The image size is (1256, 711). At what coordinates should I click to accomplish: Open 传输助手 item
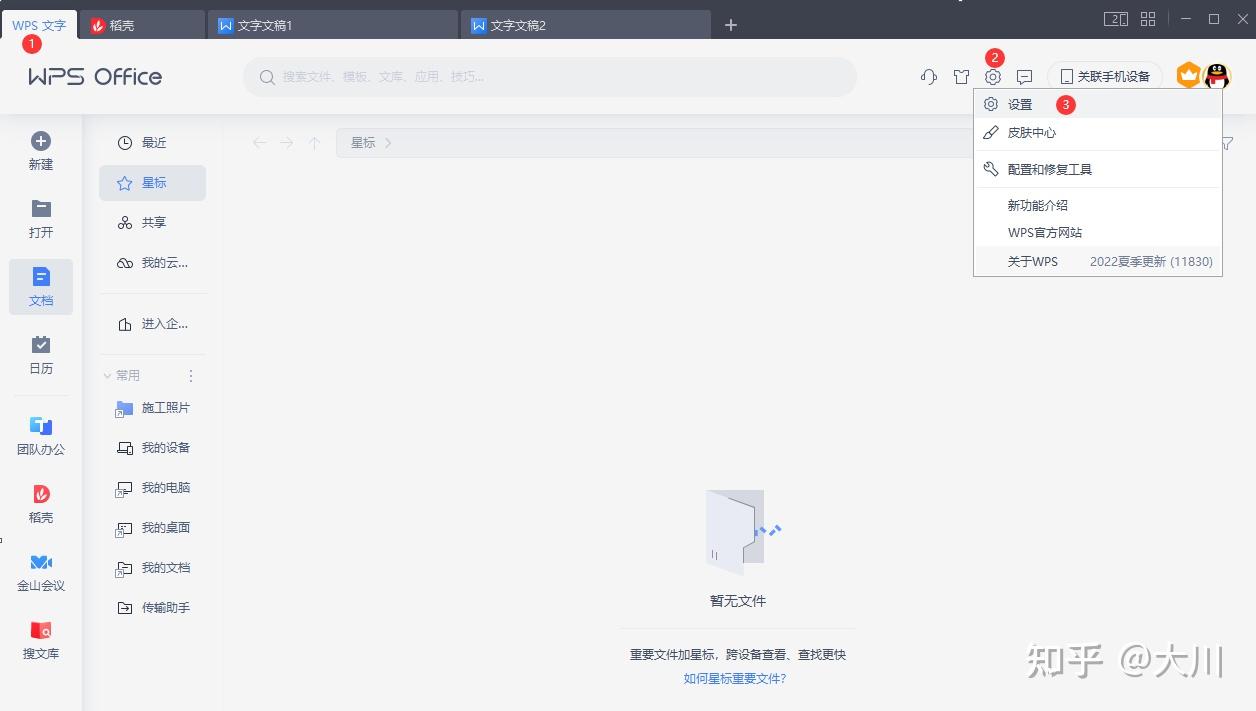pyautogui.click(x=152, y=608)
